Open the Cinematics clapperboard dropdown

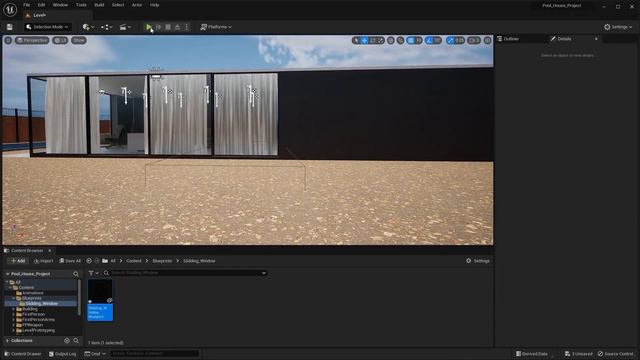point(125,27)
